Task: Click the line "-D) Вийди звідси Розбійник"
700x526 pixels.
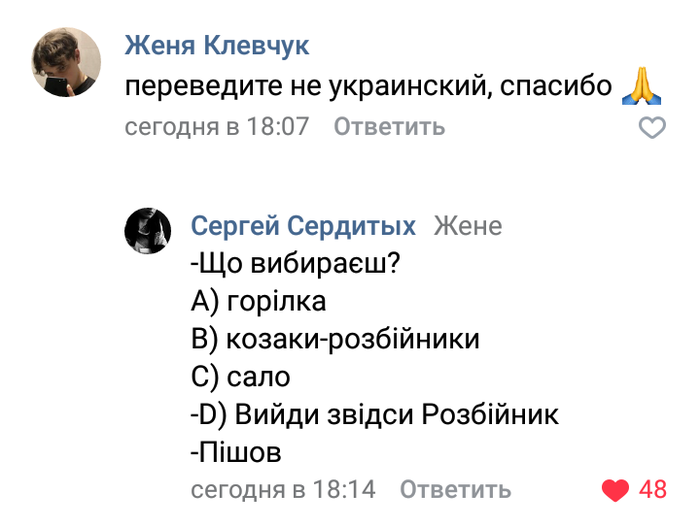Action: pyautogui.click(x=373, y=415)
